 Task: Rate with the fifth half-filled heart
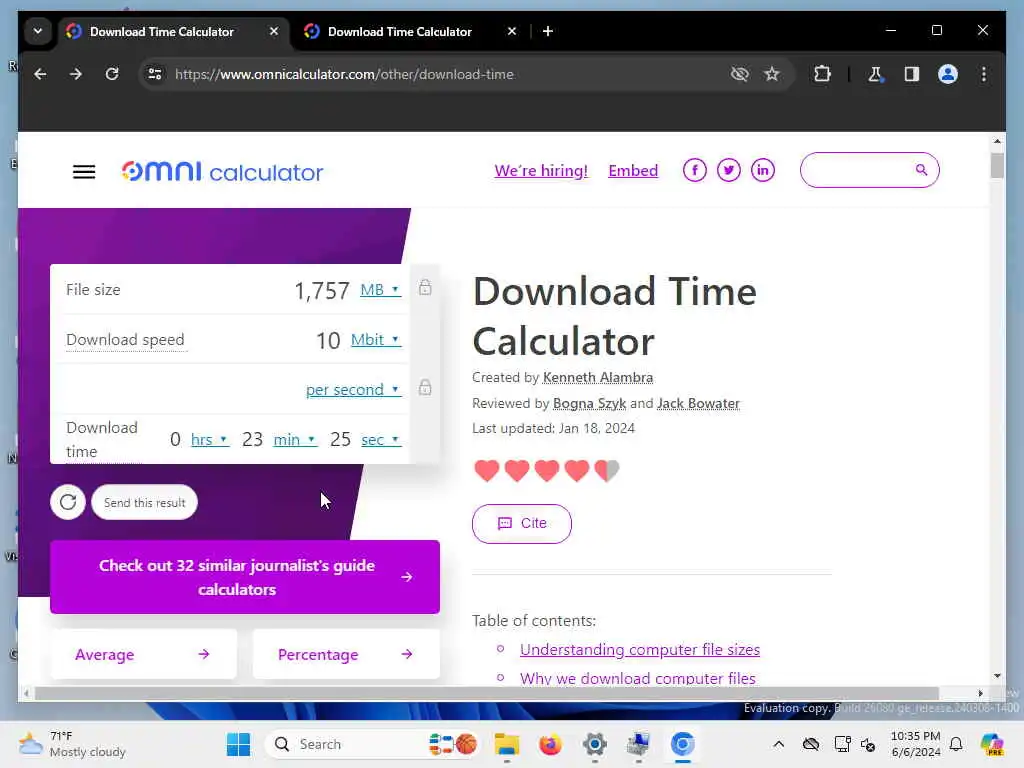click(607, 470)
